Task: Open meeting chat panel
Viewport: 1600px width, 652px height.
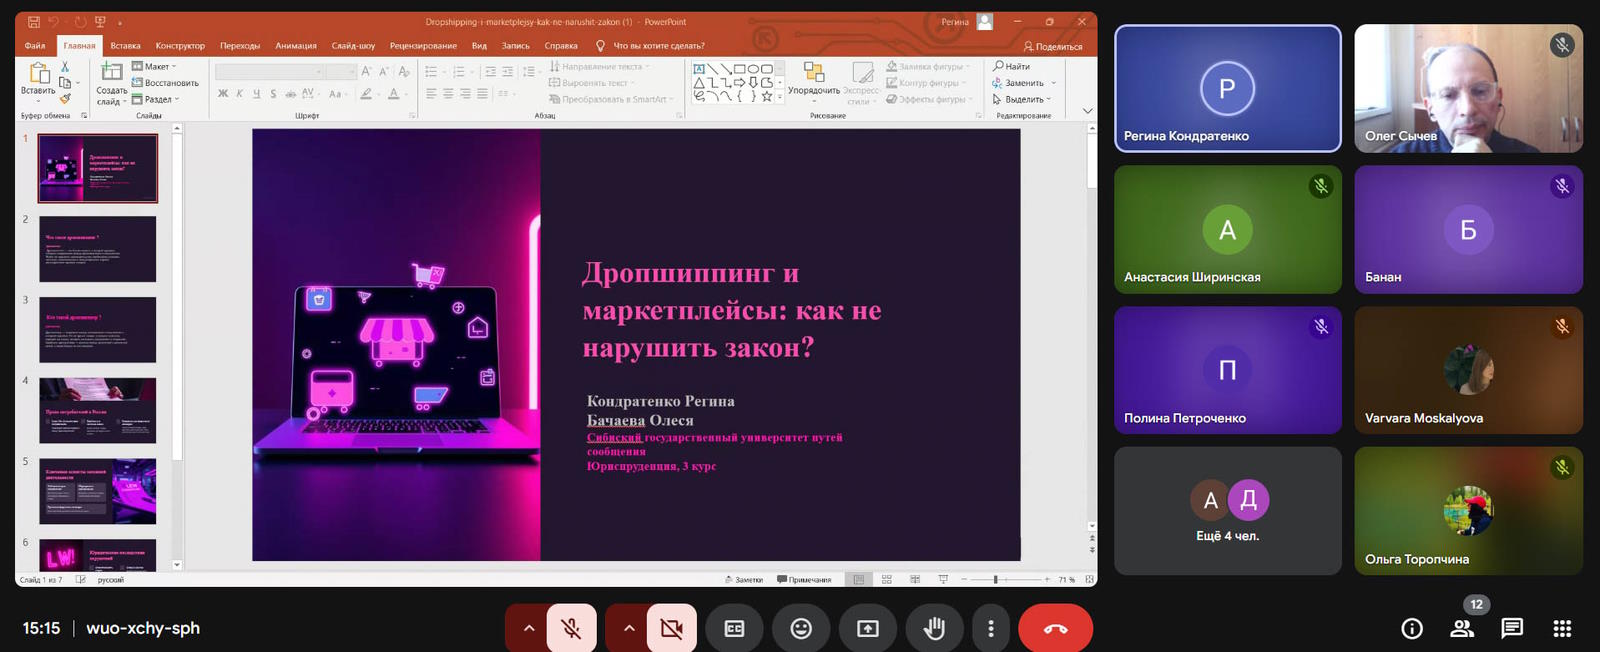Action: coord(1512,628)
